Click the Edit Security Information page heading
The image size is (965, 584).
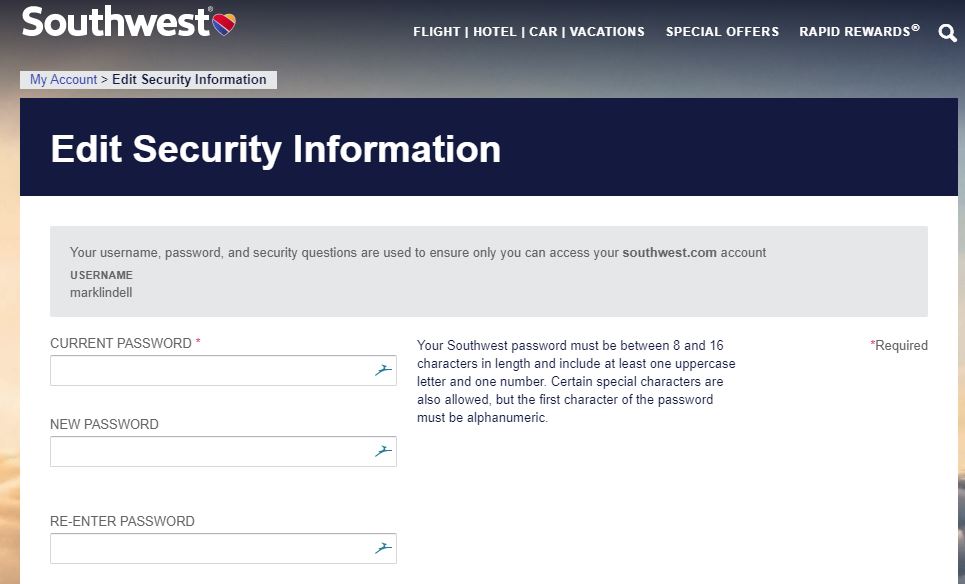coord(275,149)
